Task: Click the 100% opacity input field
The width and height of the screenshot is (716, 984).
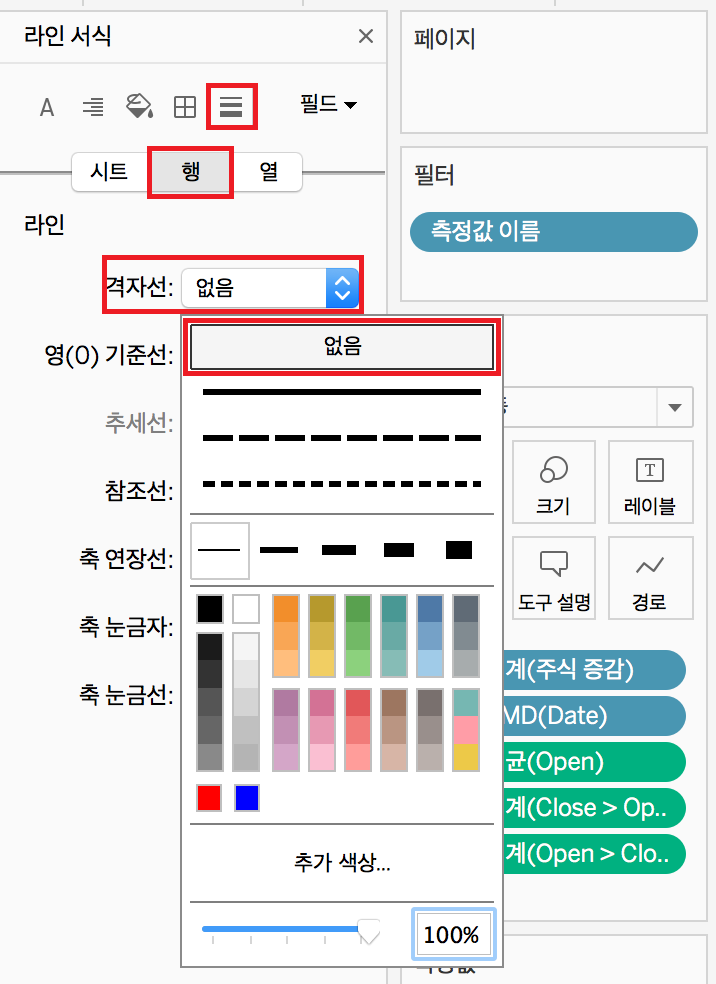Action: coord(454,934)
